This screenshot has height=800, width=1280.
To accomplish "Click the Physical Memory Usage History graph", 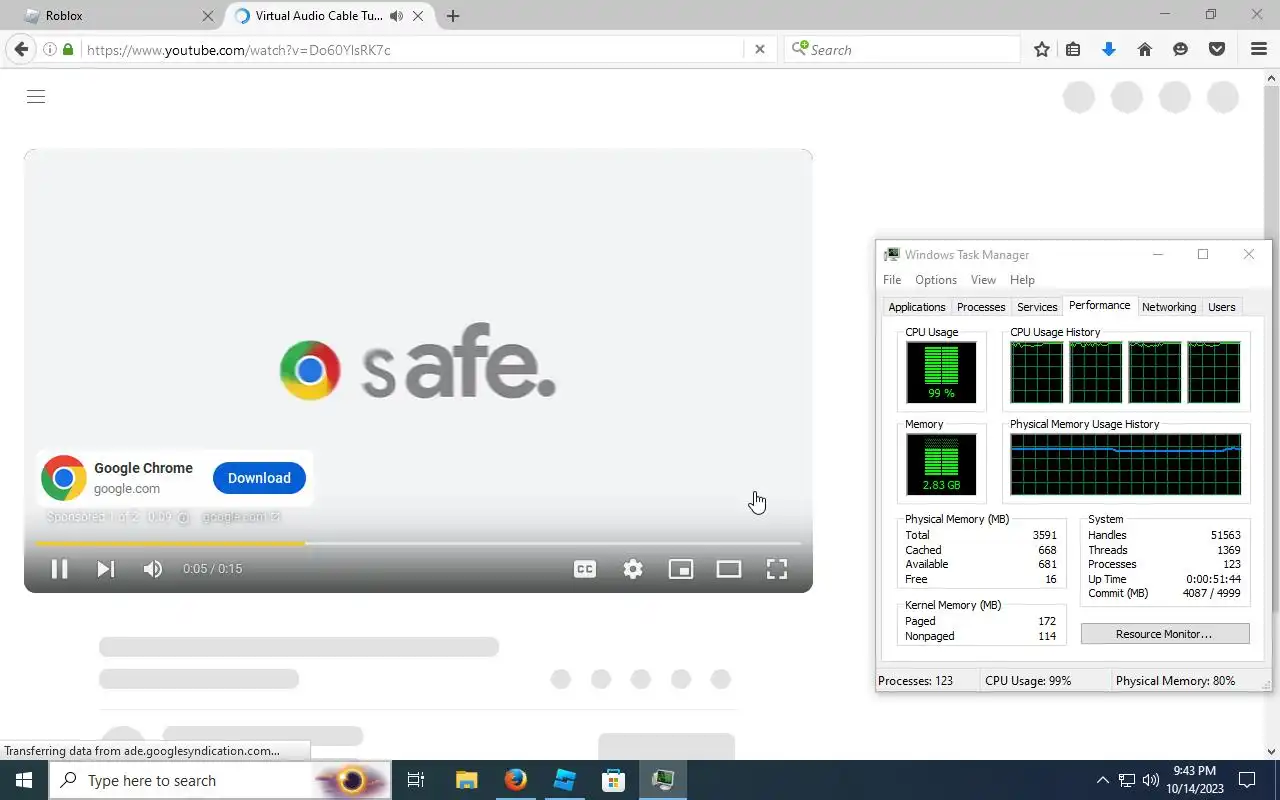I will [x=1126, y=464].
